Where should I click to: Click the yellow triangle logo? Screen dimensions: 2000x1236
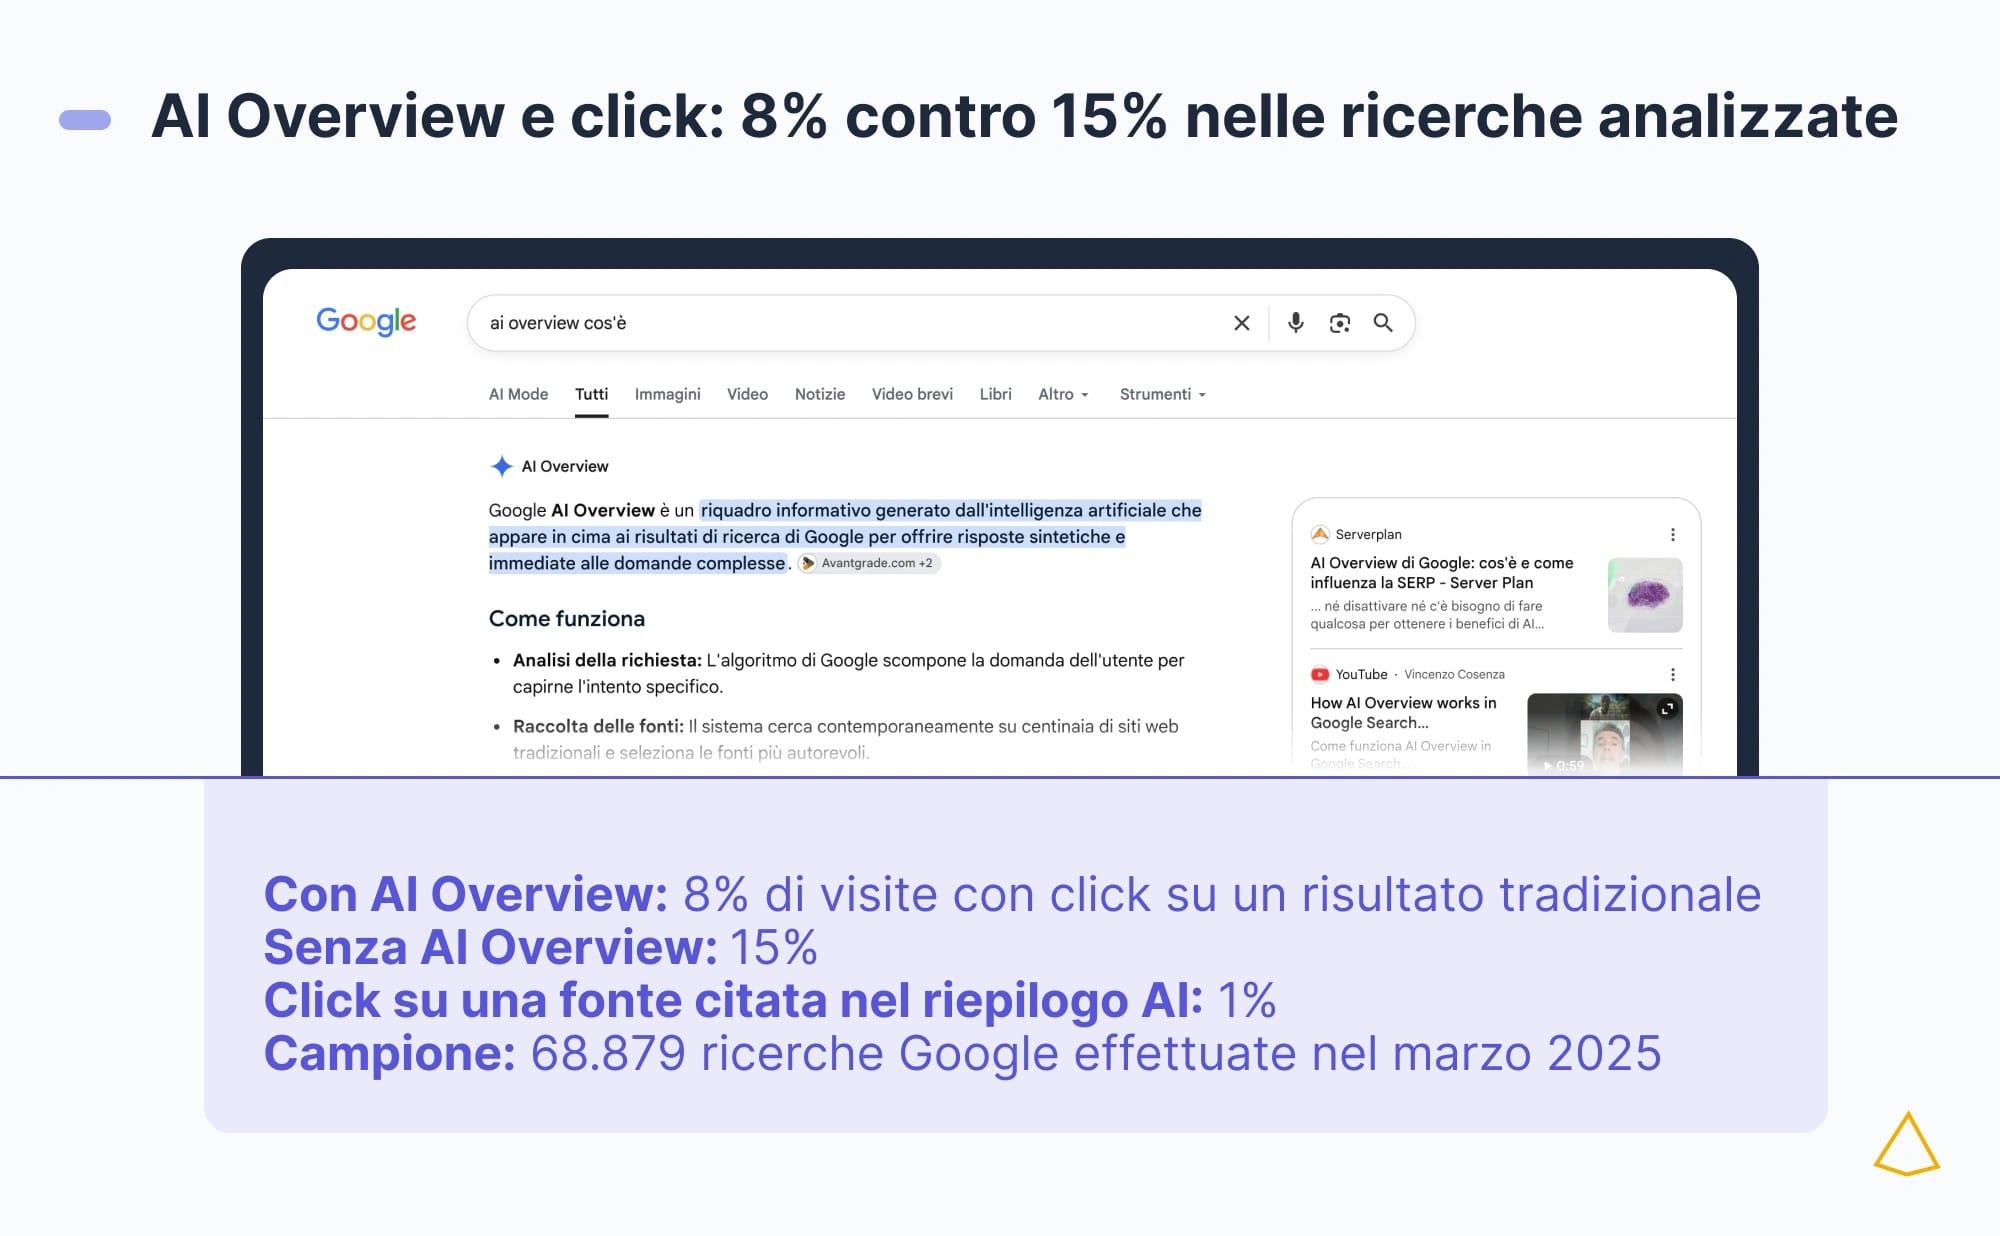pos(1907,1143)
